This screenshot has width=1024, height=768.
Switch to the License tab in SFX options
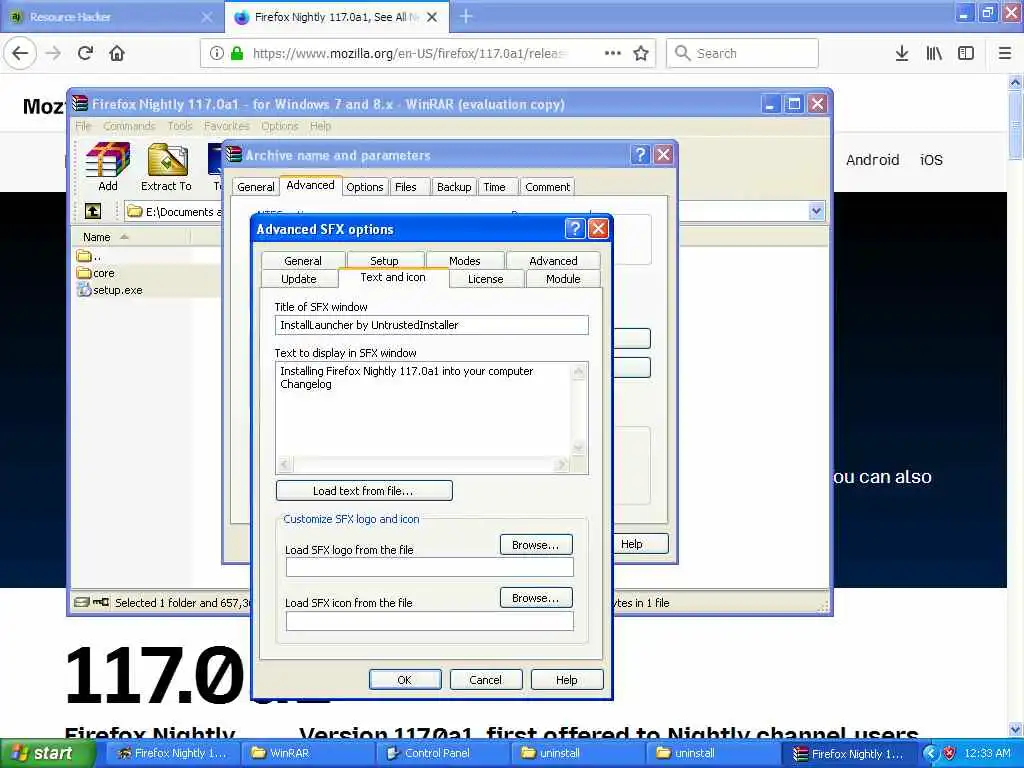[x=485, y=279]
